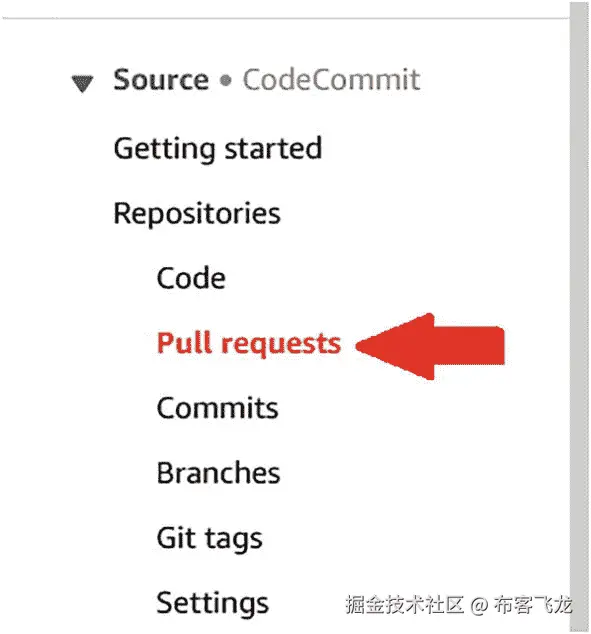The width and height of the screenshot is (591, 634).
Task: Go to the repository Code view
Action: coord(191,278)
